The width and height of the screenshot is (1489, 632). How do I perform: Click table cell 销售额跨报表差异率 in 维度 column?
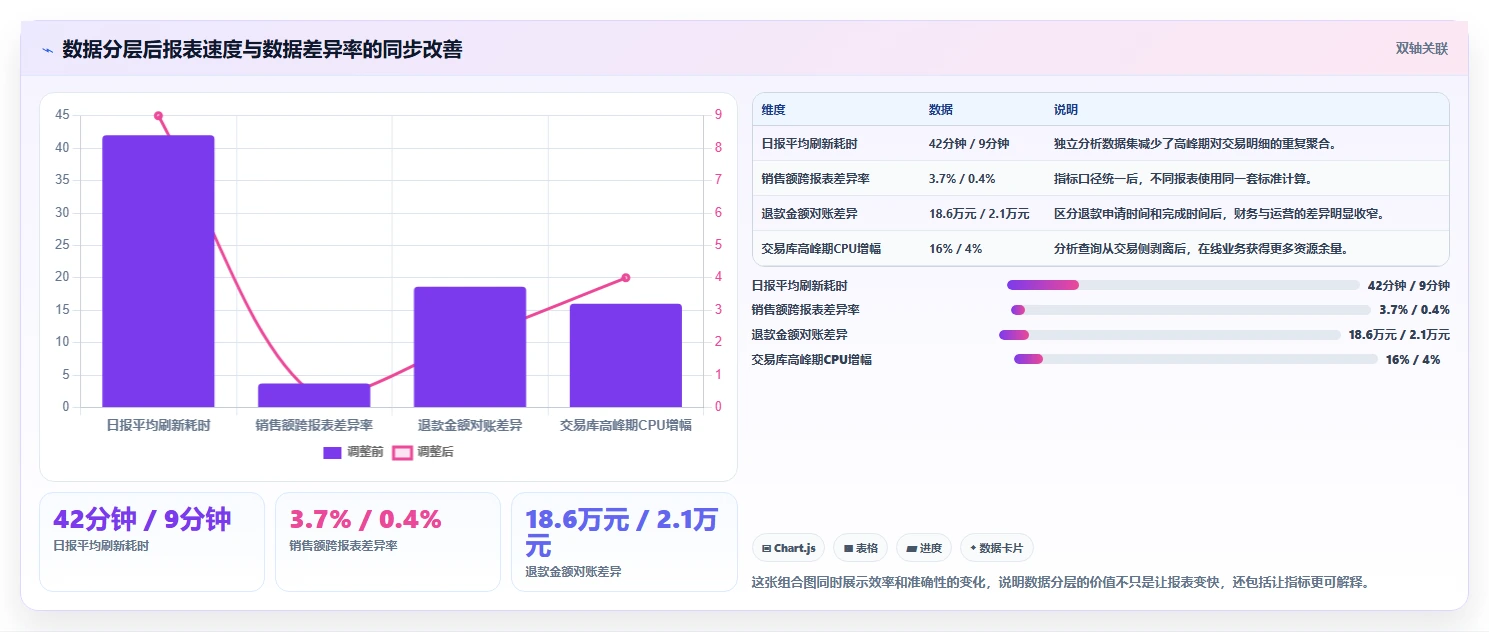tap(815, 179)
